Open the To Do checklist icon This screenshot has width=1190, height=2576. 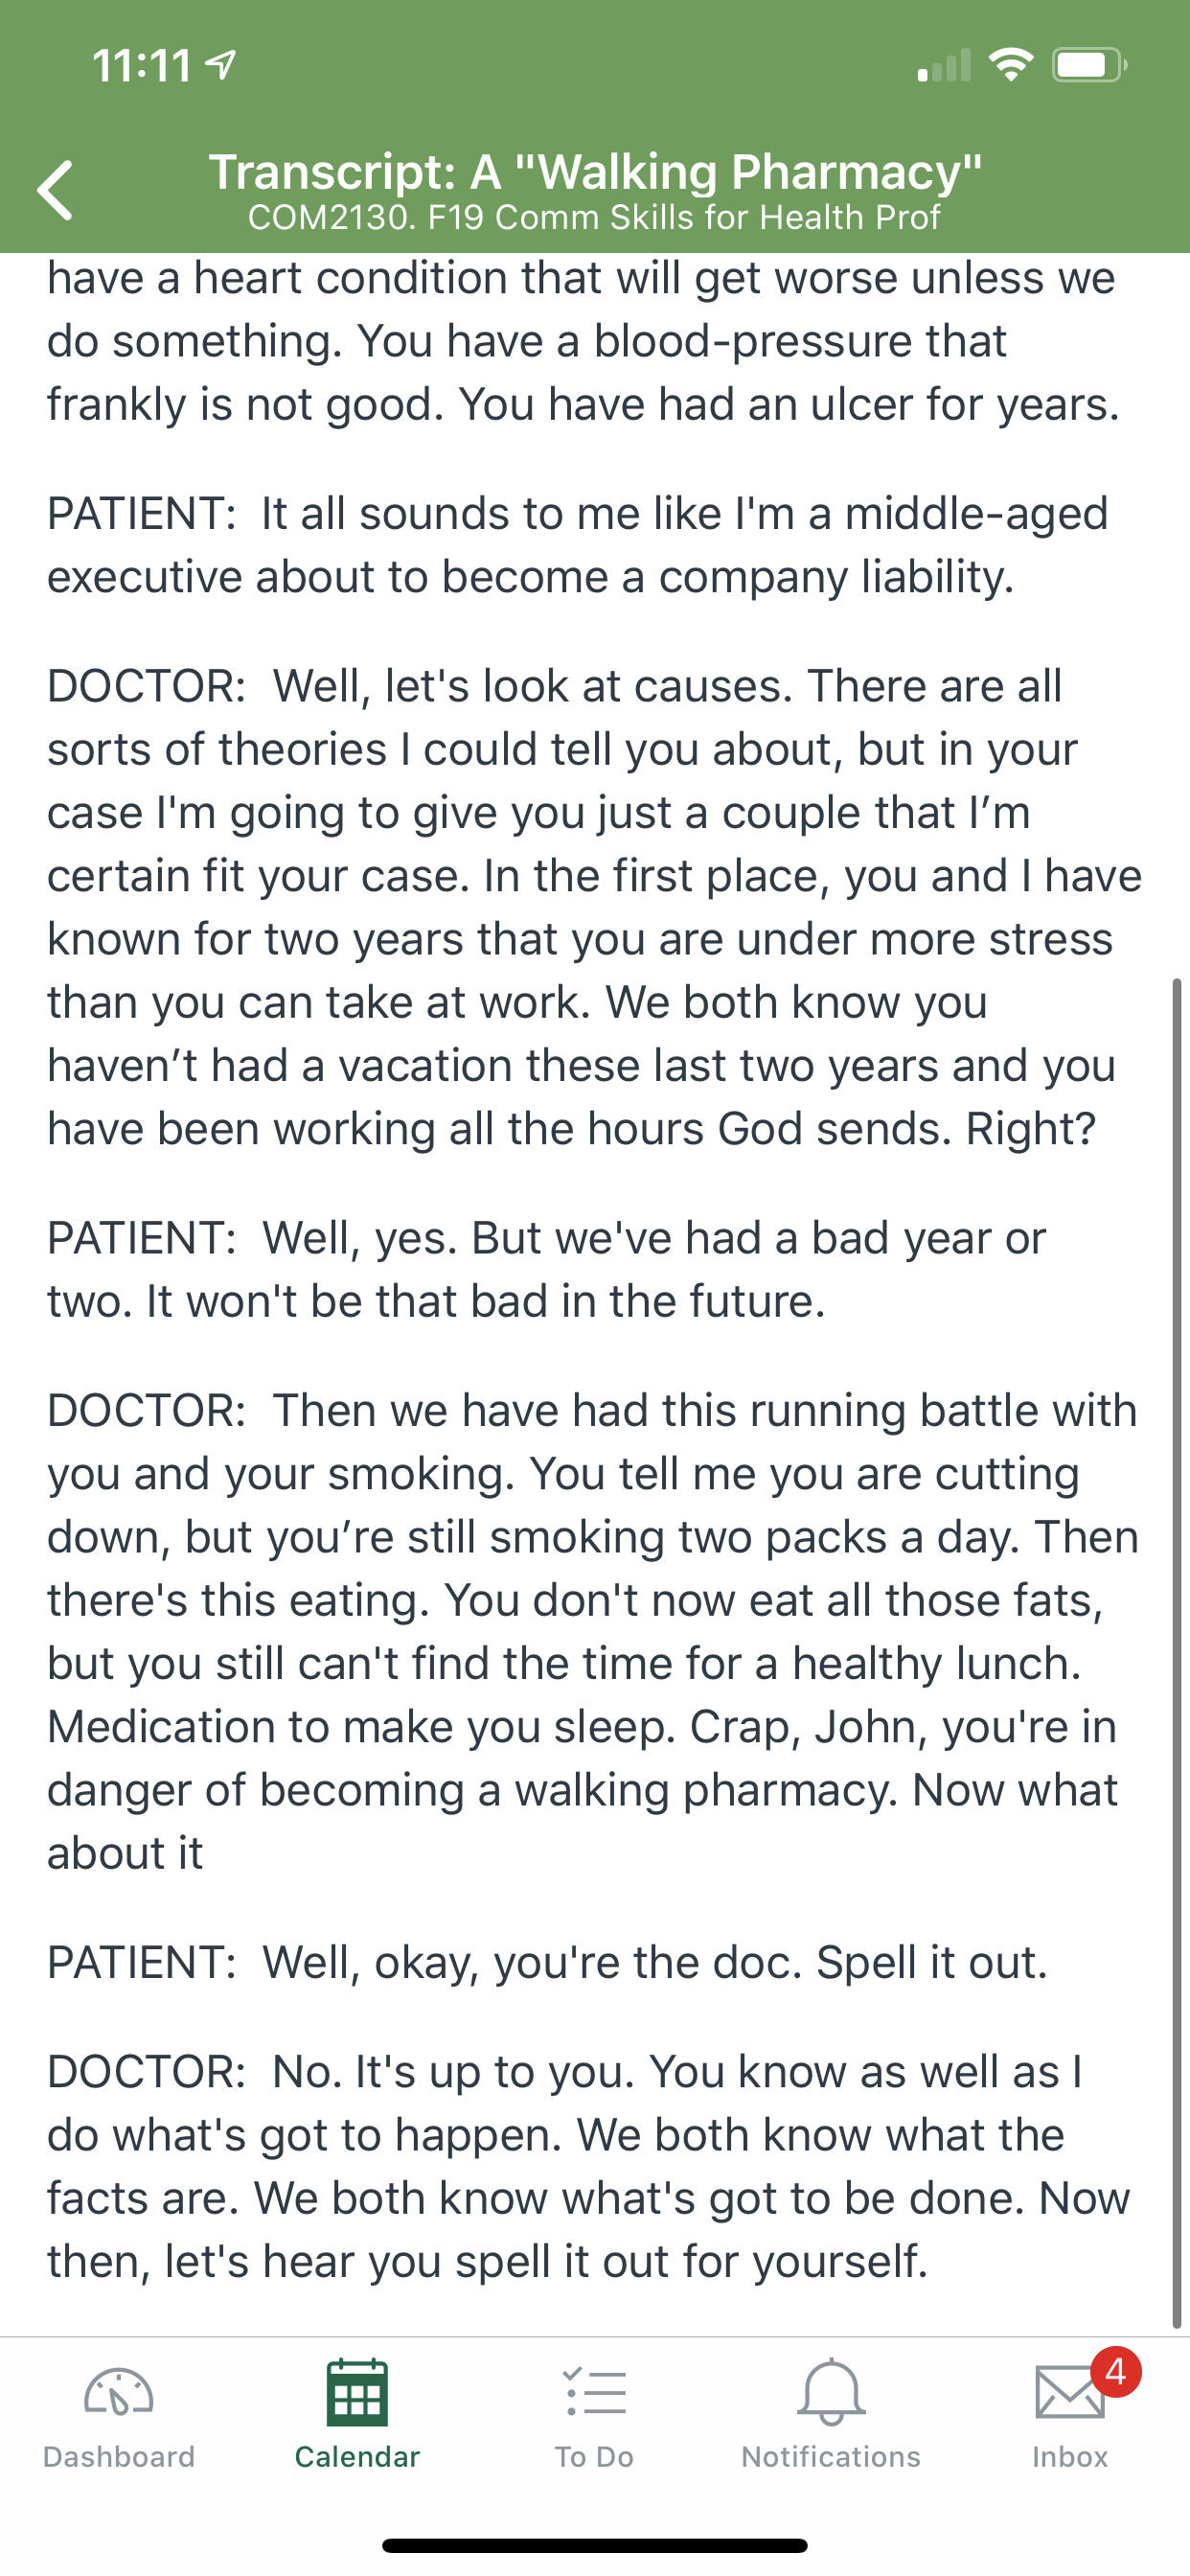tap(595, 2393)
